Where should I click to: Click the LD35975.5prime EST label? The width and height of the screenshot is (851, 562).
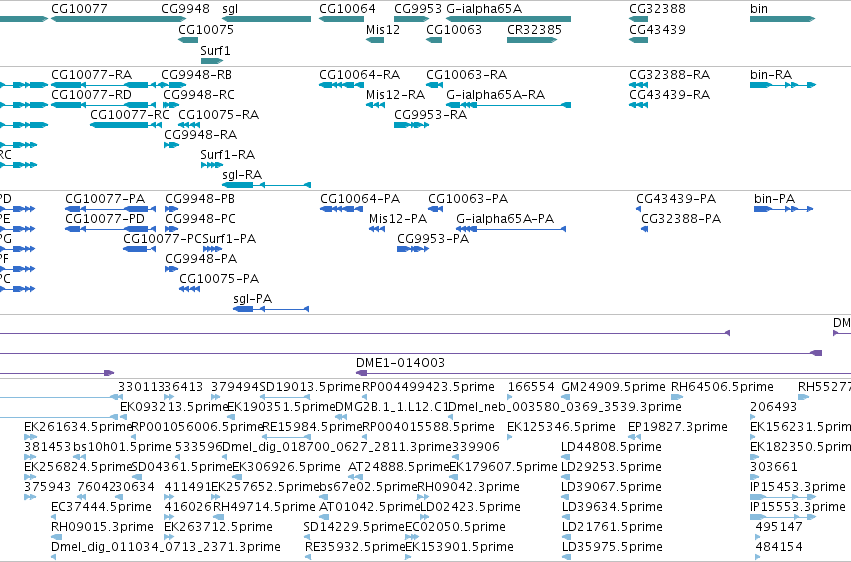click(612, 547)
